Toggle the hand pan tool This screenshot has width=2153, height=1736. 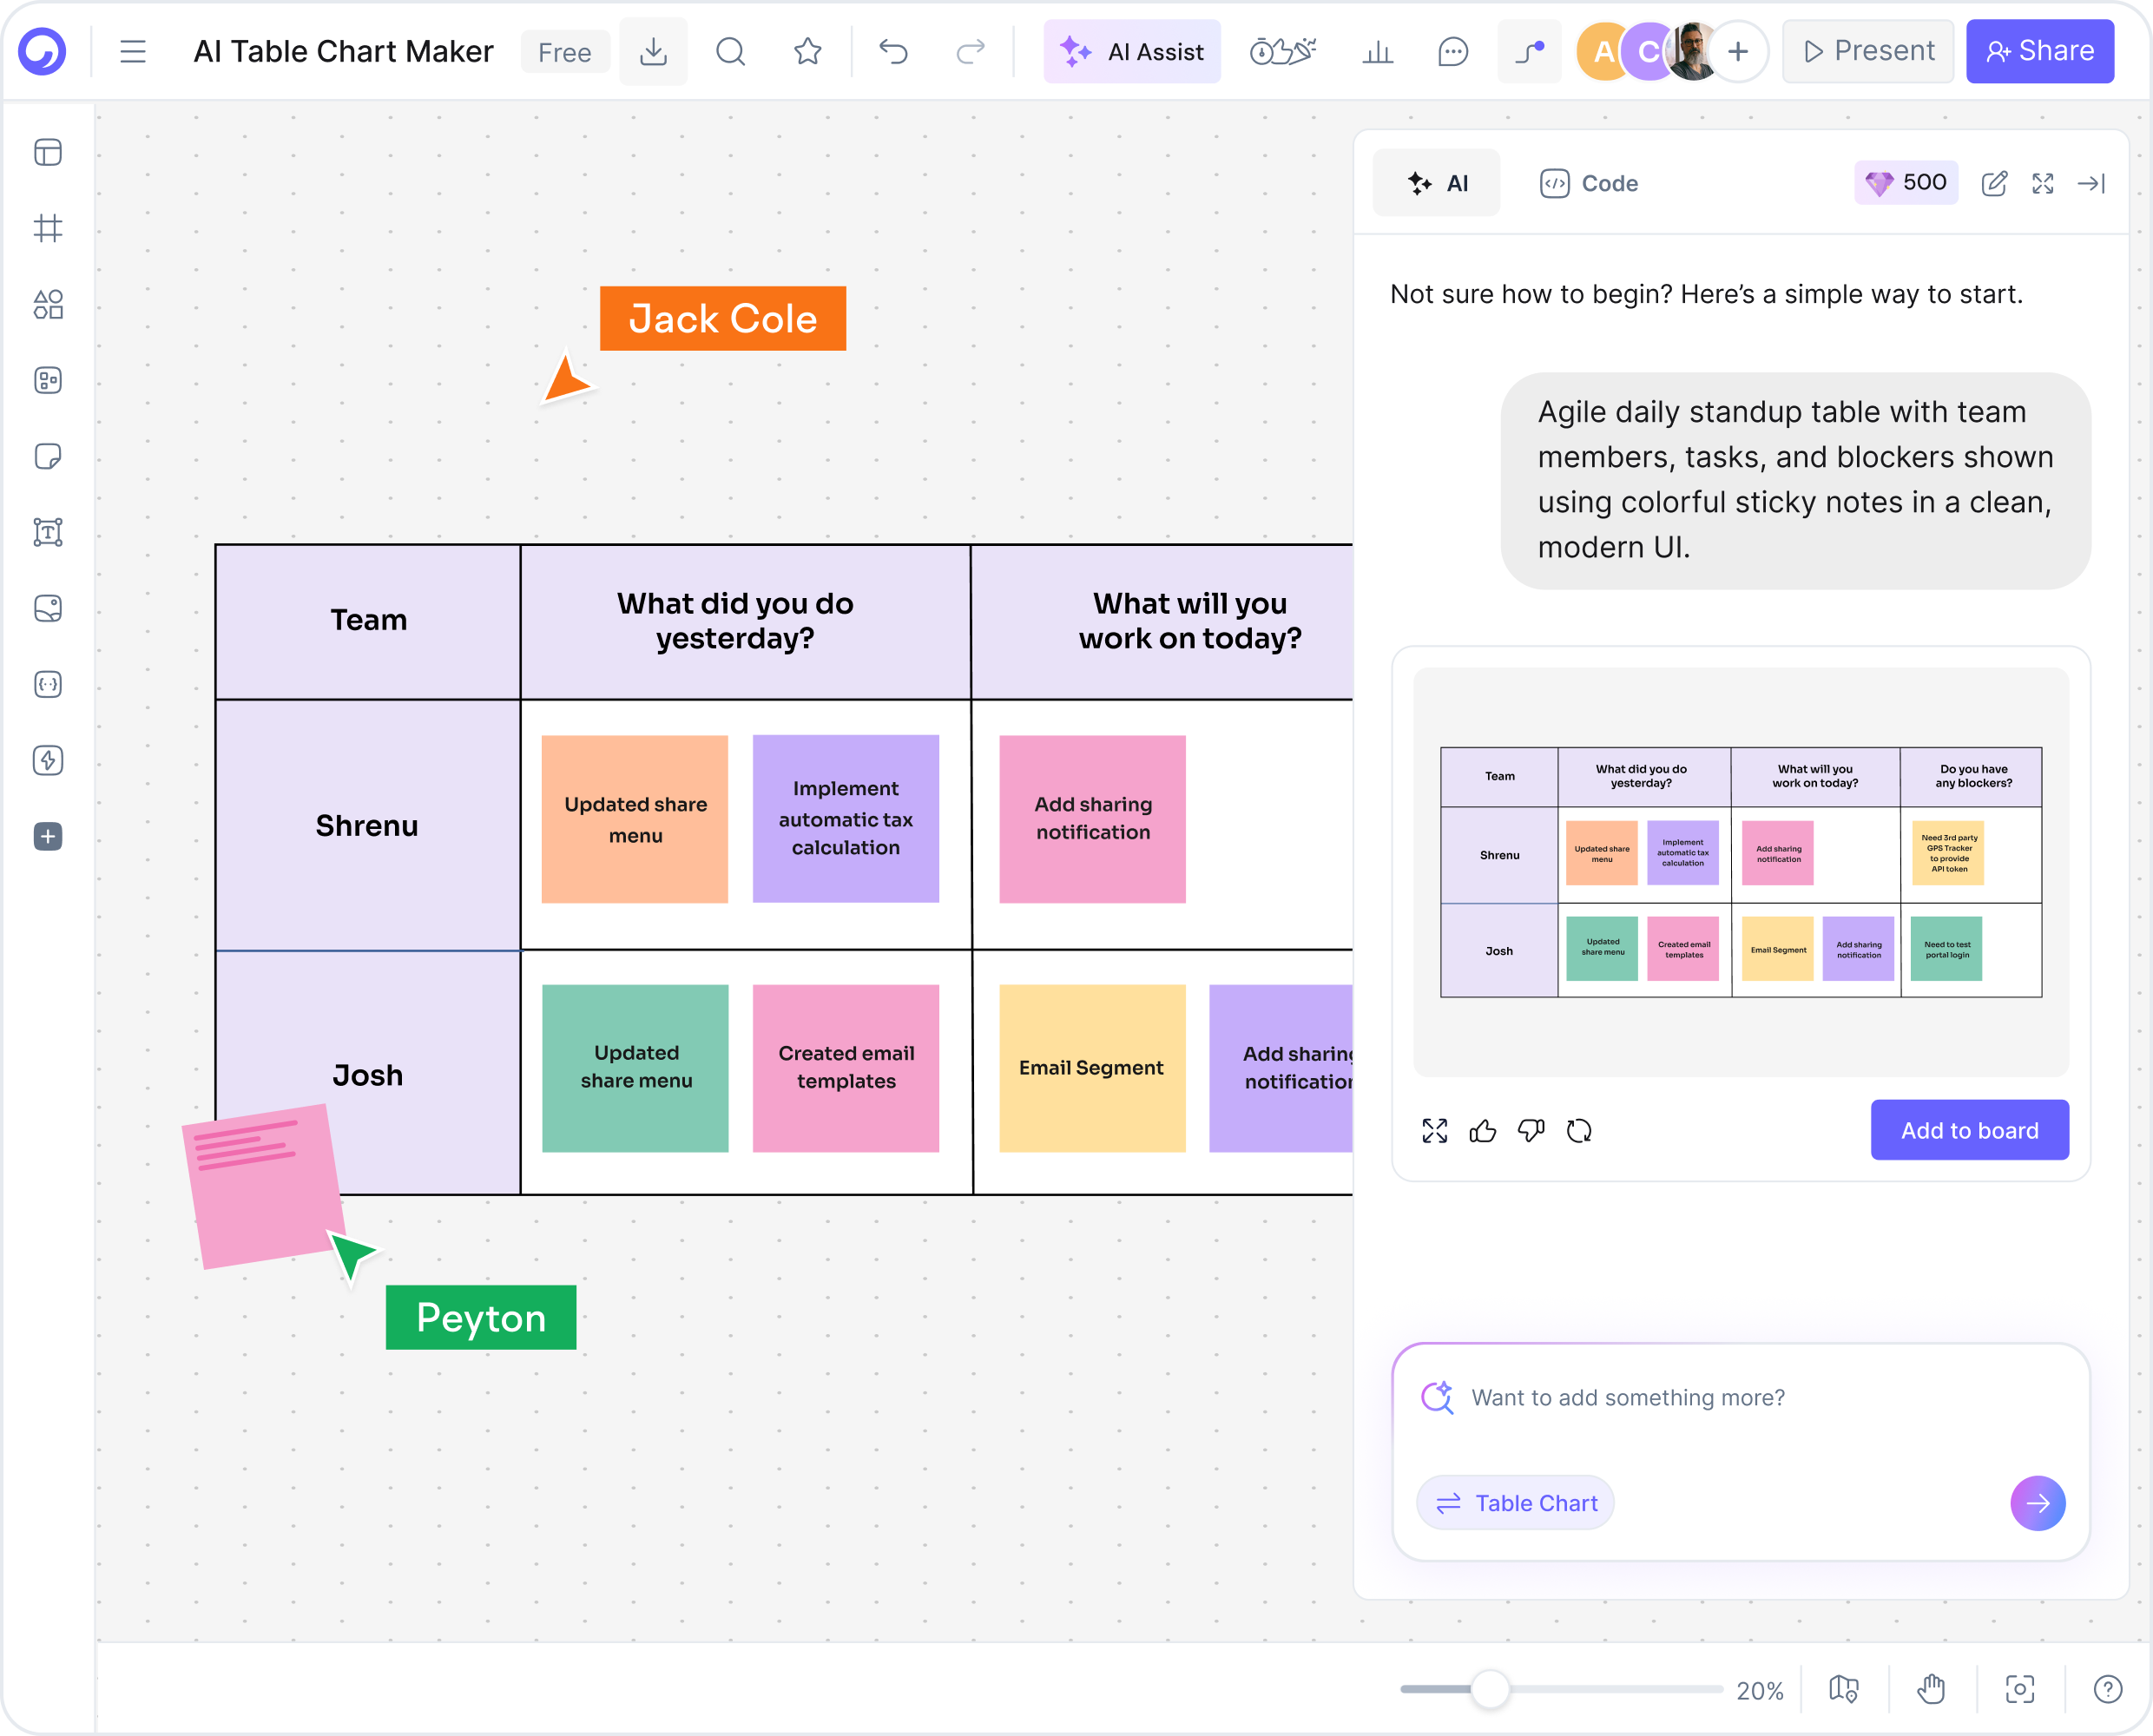1931,1689
